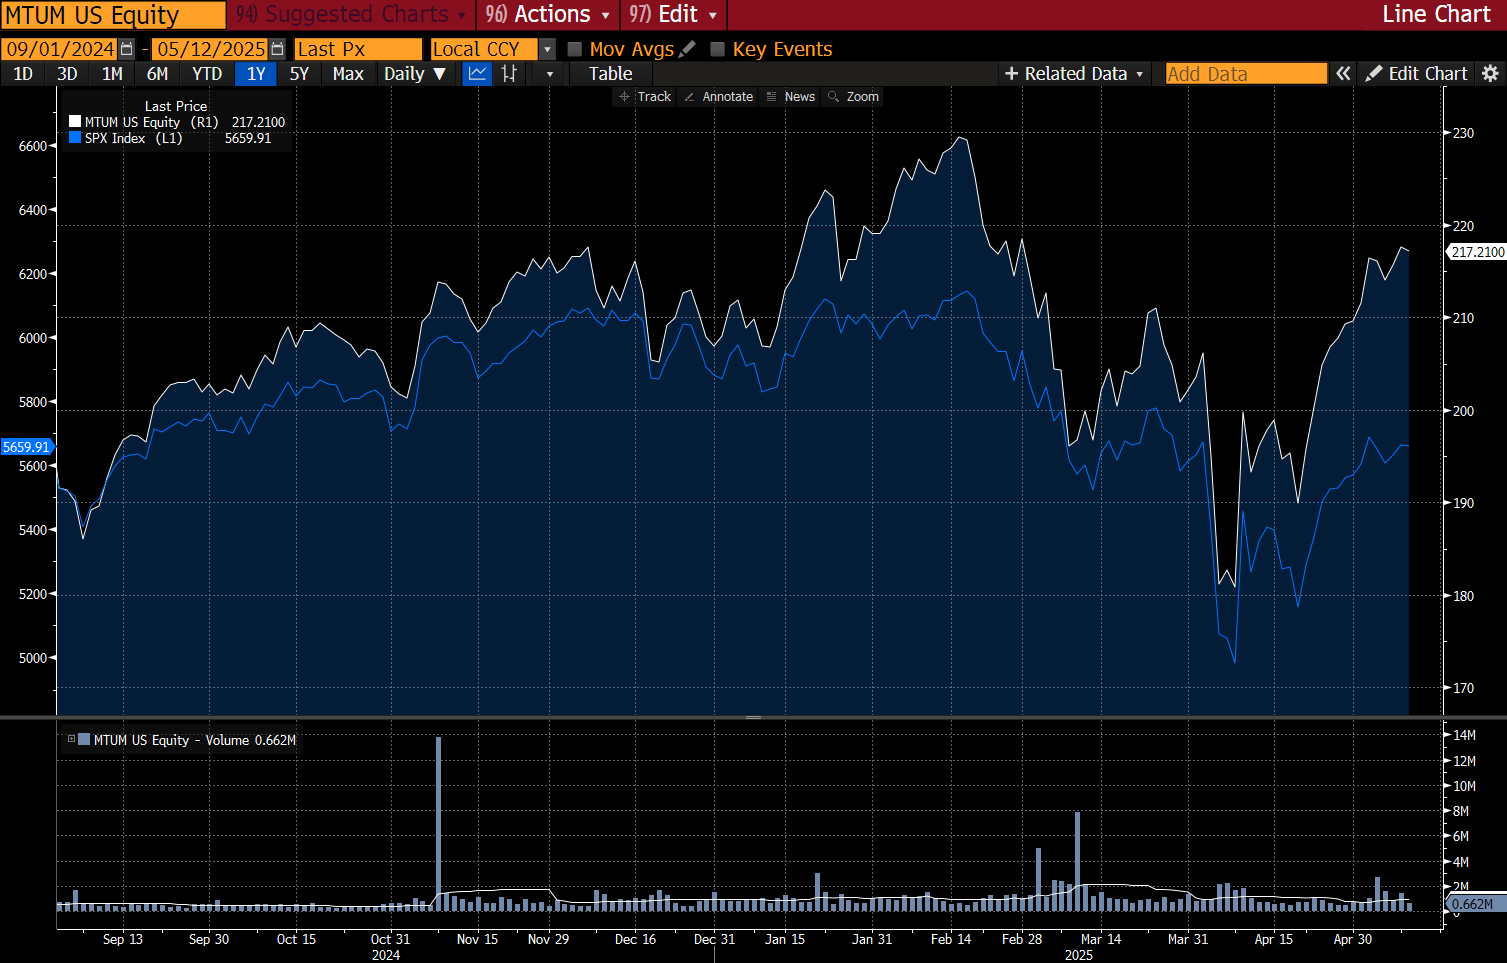Select line chart type icon
Image resolution: width=1507 pixels, height=963 pixels.
[x=478, y=74]
